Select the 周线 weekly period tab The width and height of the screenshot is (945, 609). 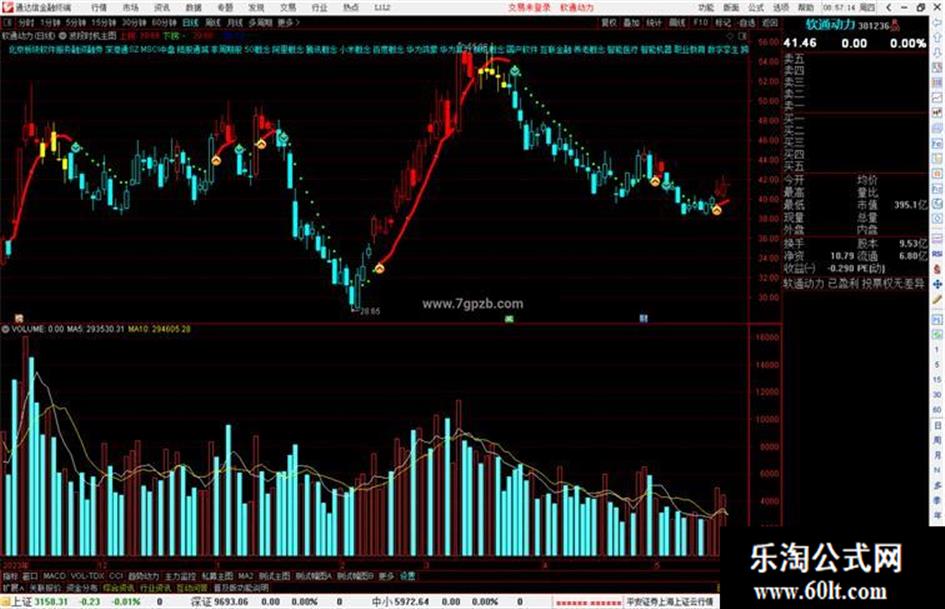click(x=213, y=22)
